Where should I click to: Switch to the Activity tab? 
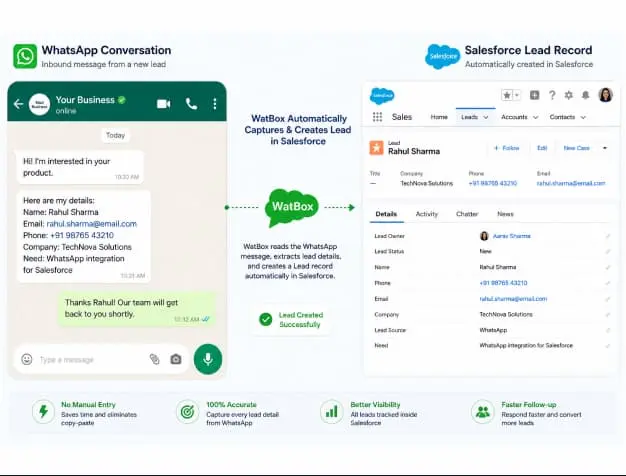coord(427,214)
